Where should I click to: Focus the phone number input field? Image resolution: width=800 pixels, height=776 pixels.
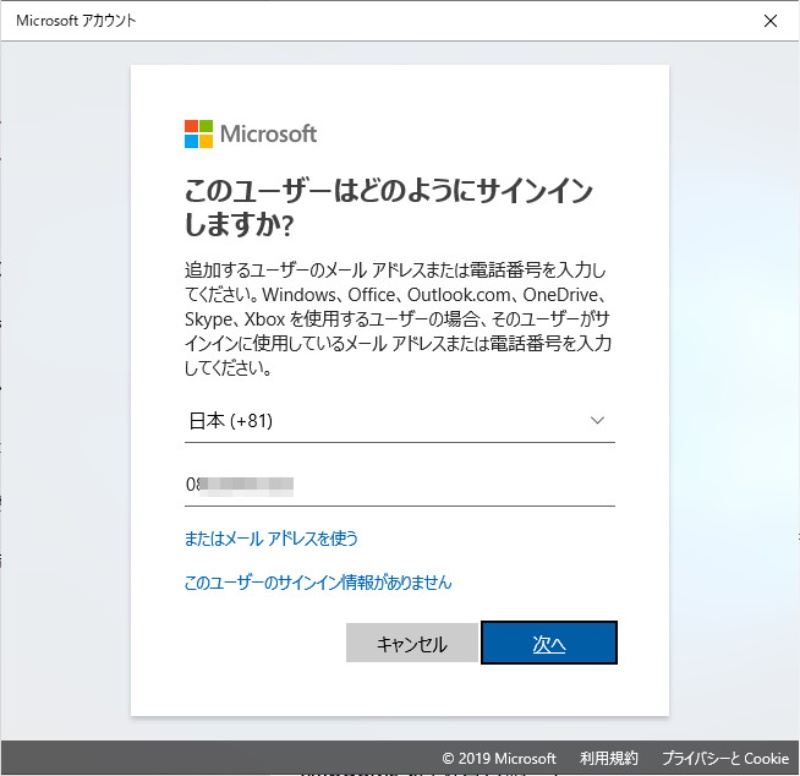450,485
